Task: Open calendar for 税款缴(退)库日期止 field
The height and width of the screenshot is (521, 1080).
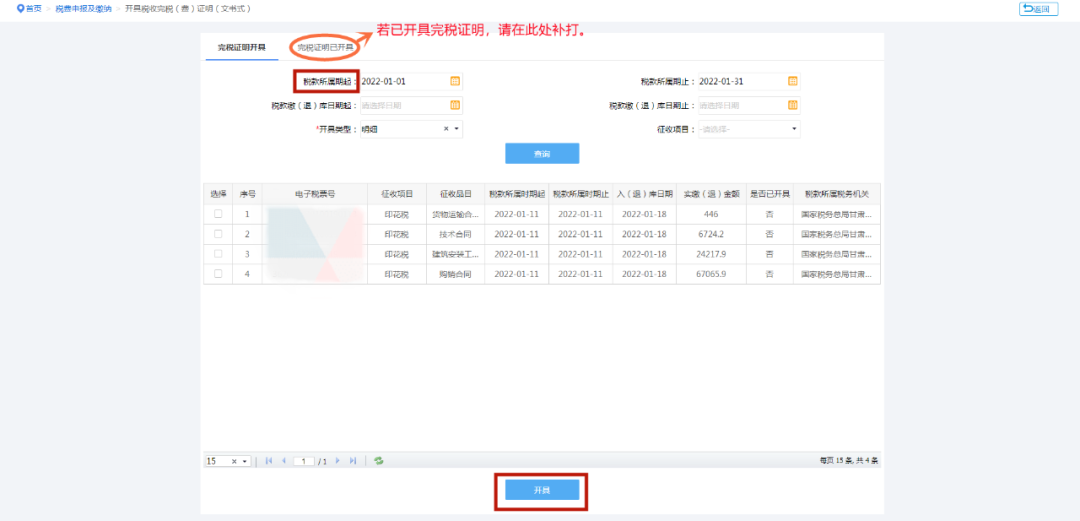Action: (x=793, y=105)
